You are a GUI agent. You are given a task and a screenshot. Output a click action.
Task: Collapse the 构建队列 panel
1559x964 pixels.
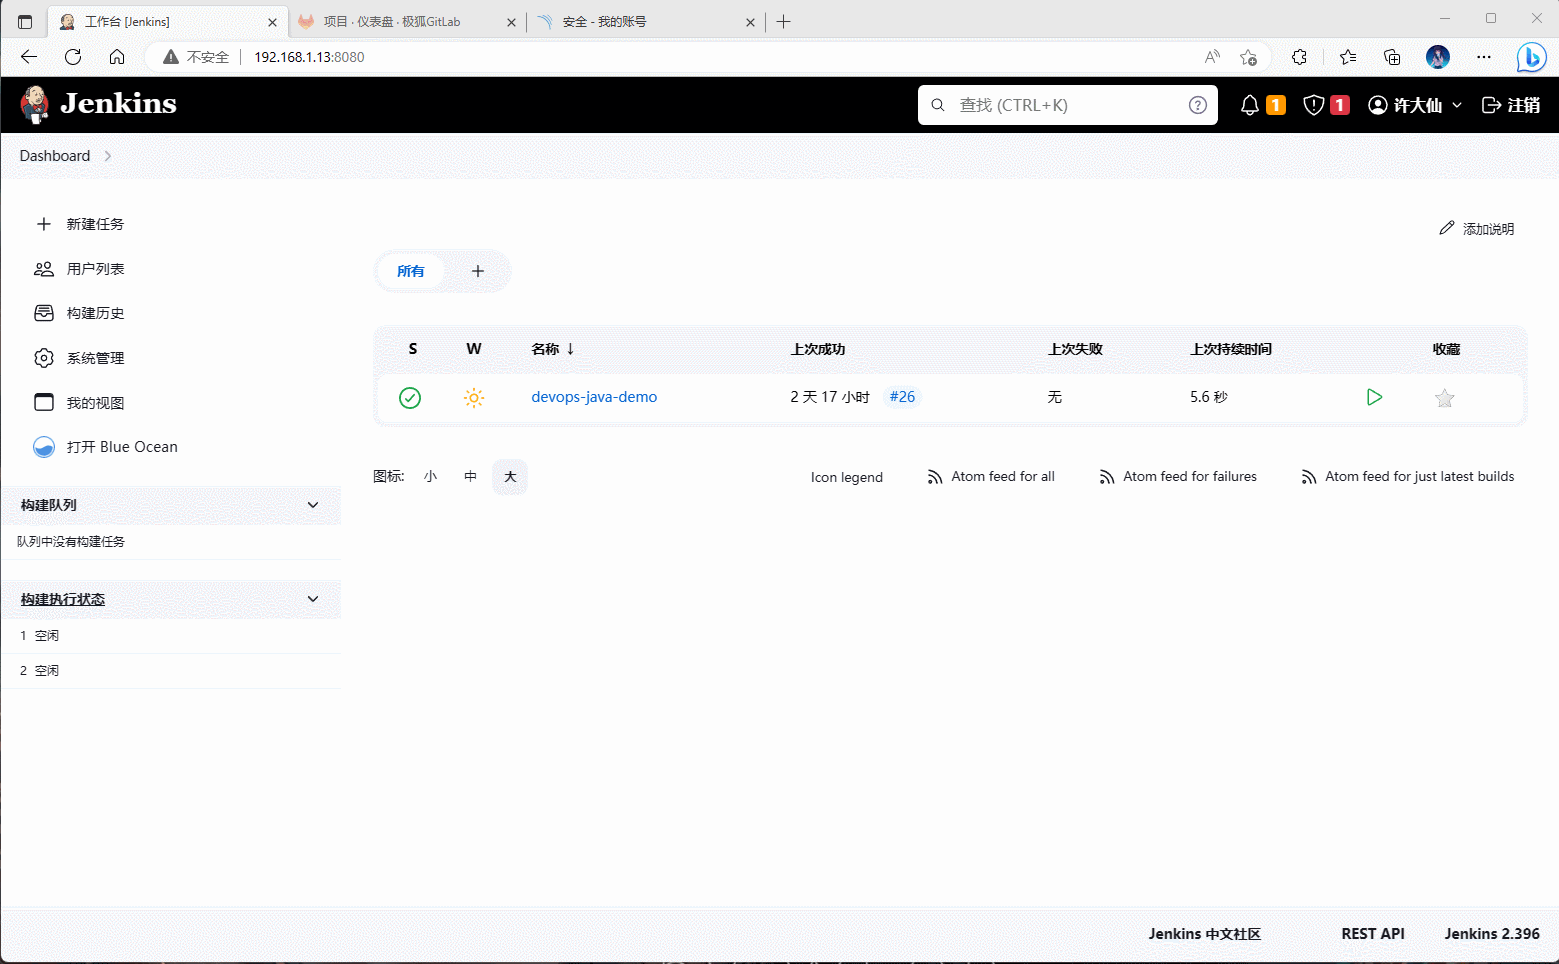click(x=313, y=505)
